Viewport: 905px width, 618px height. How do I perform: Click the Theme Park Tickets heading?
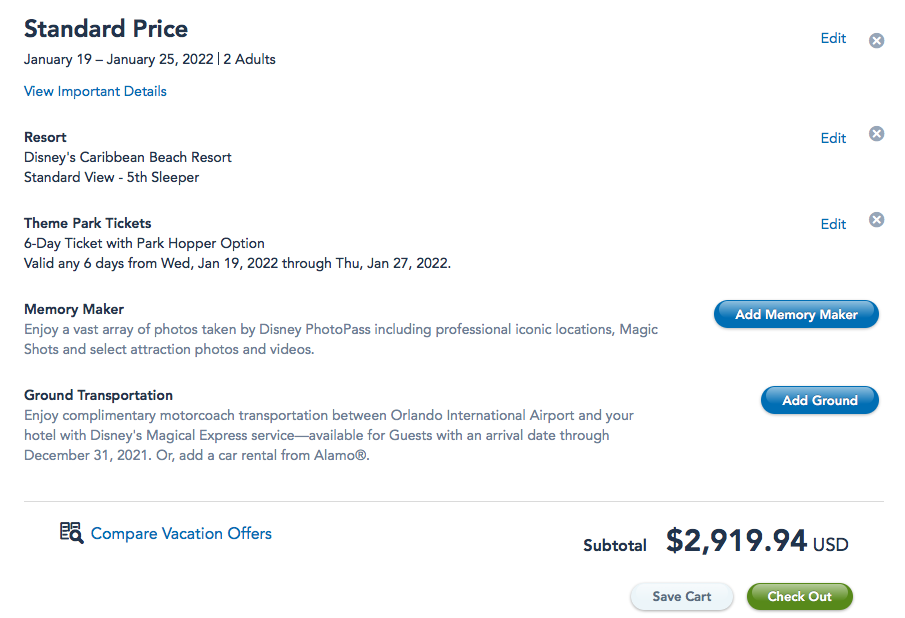(88, 223)
